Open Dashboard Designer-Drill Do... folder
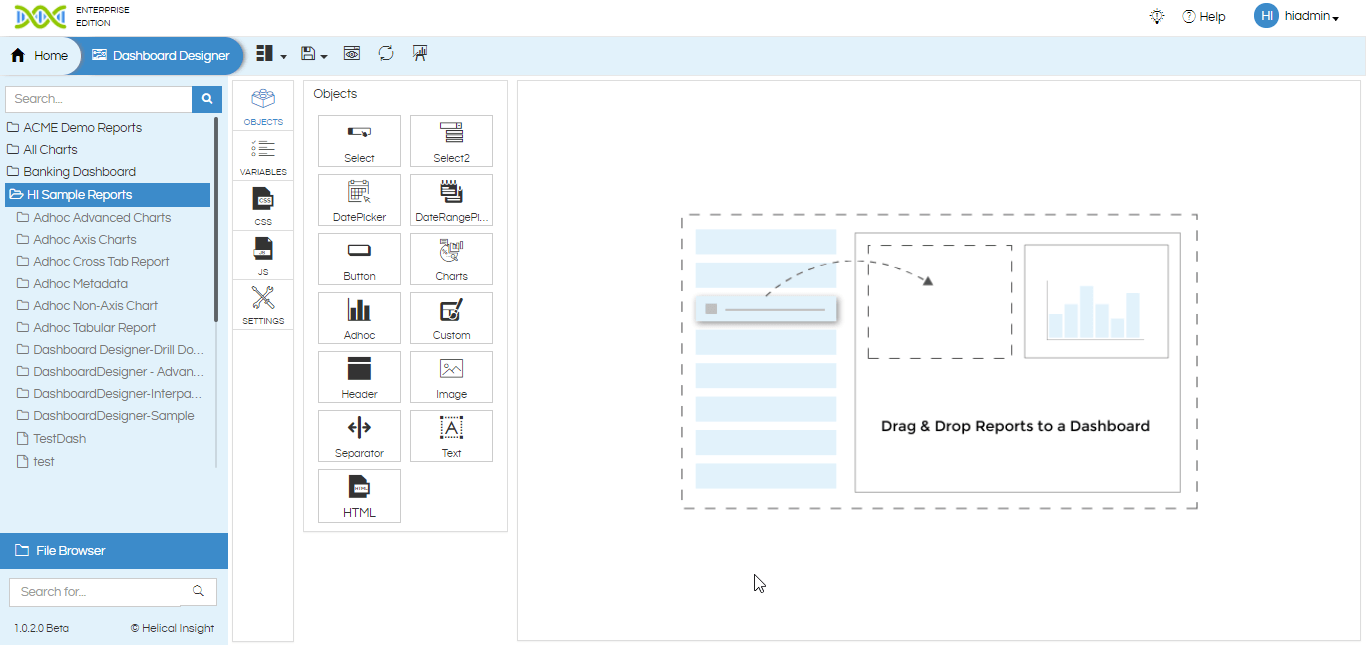 click(x=110, y=350)
